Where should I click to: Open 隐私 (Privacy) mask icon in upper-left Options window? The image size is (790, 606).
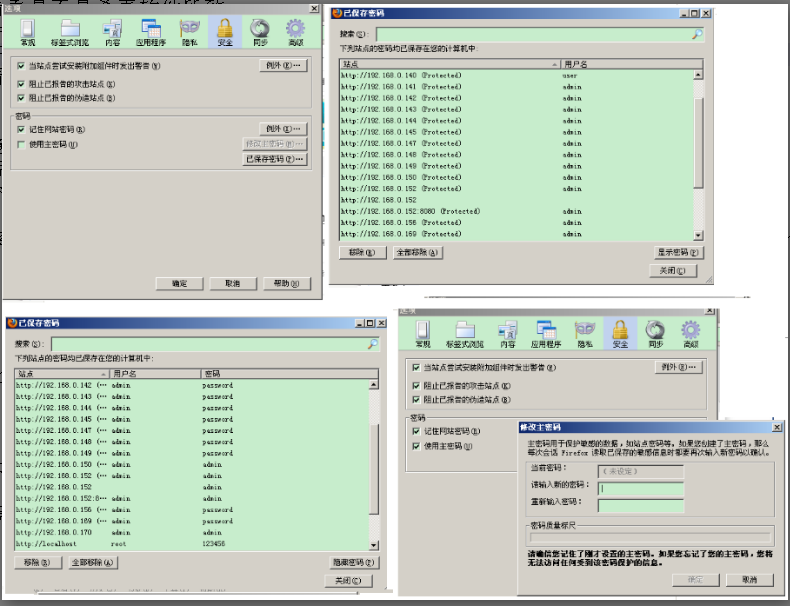tap(189, 32)
